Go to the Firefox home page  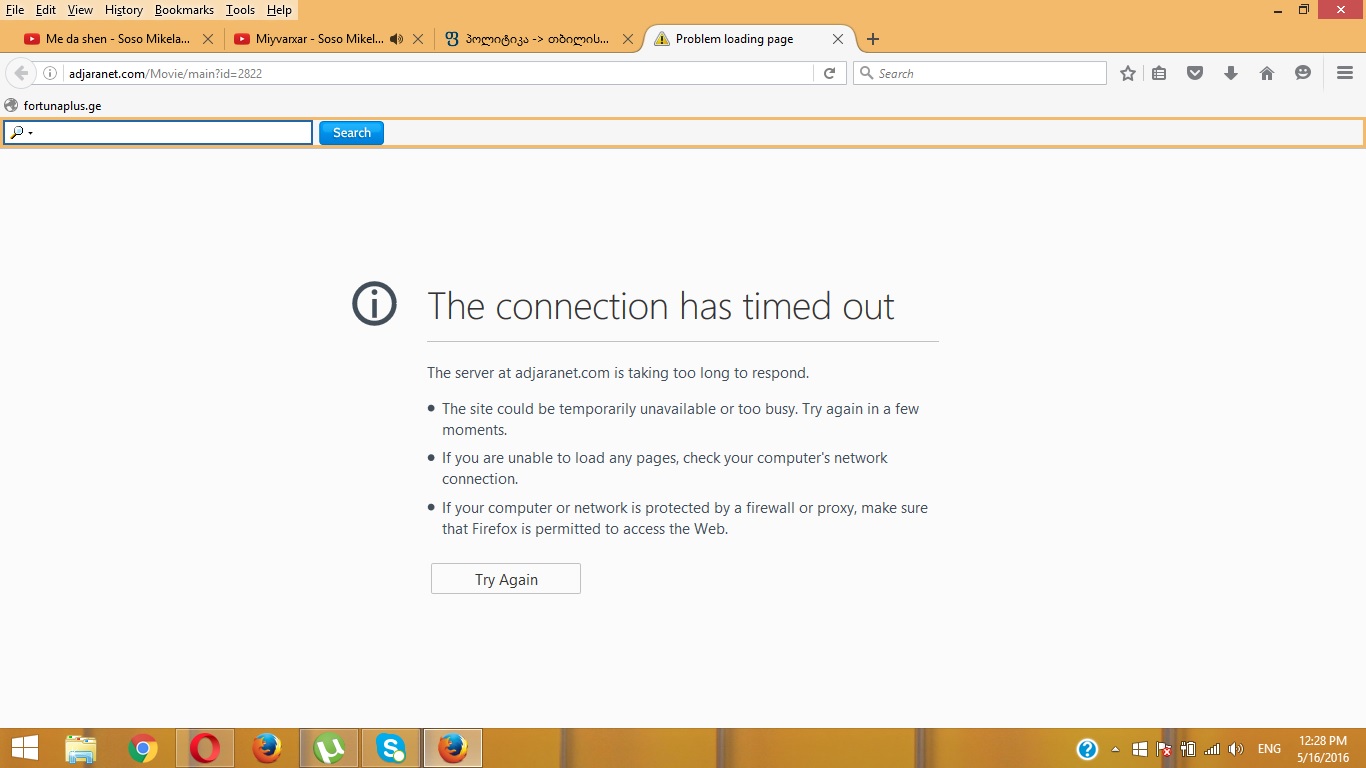(1267, 73)
